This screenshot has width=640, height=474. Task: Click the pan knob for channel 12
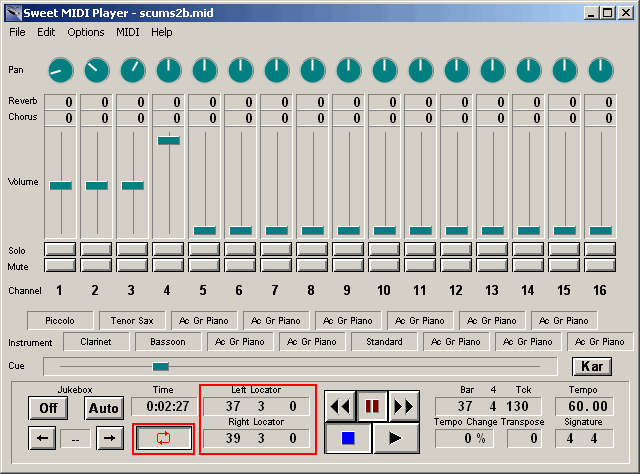click(x=457, y=70)
